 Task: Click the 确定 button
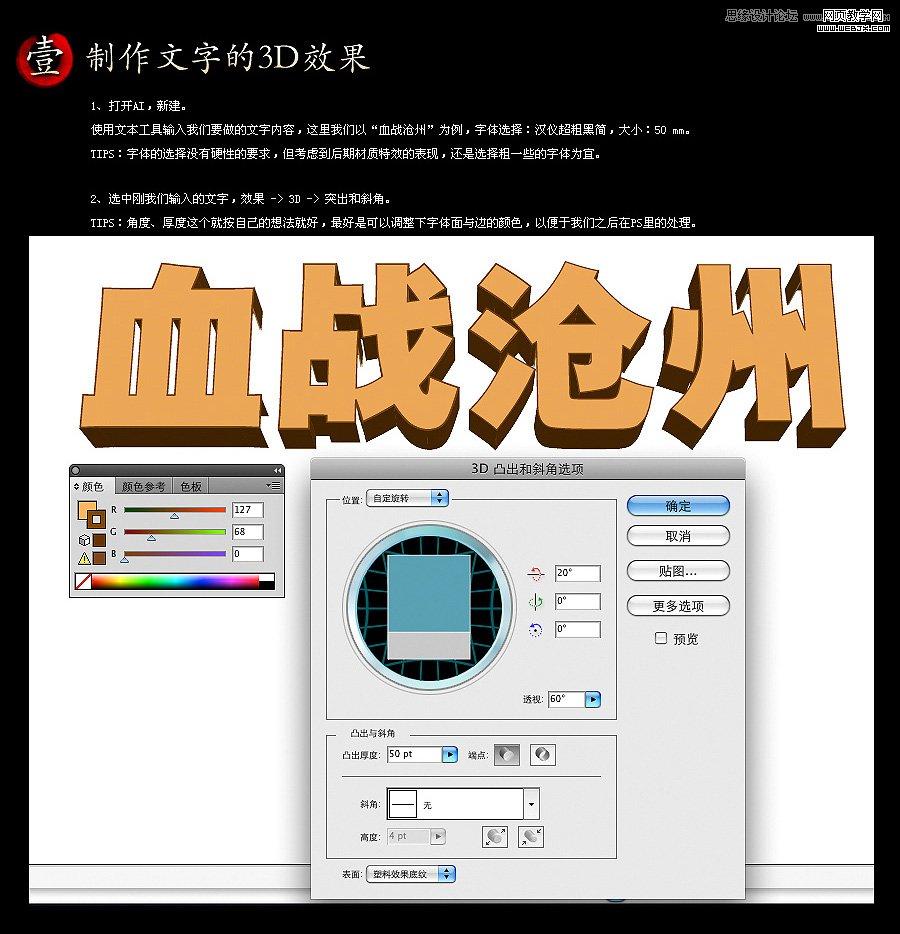[678, 506]
